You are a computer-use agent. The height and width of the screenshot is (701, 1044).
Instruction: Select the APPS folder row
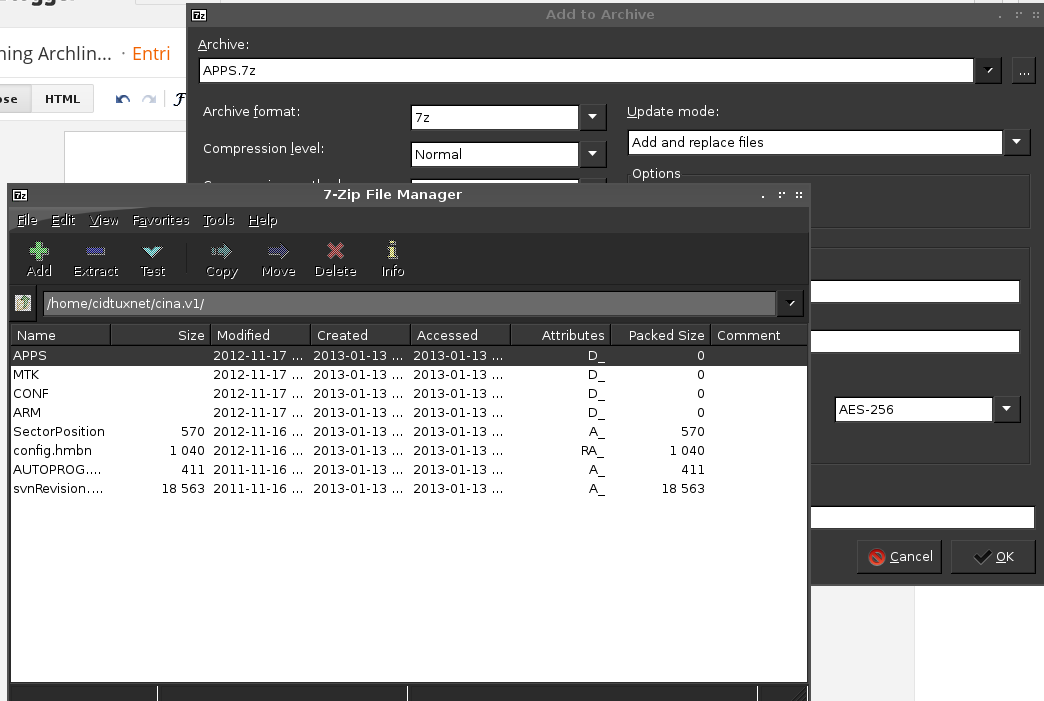point(409,355)
